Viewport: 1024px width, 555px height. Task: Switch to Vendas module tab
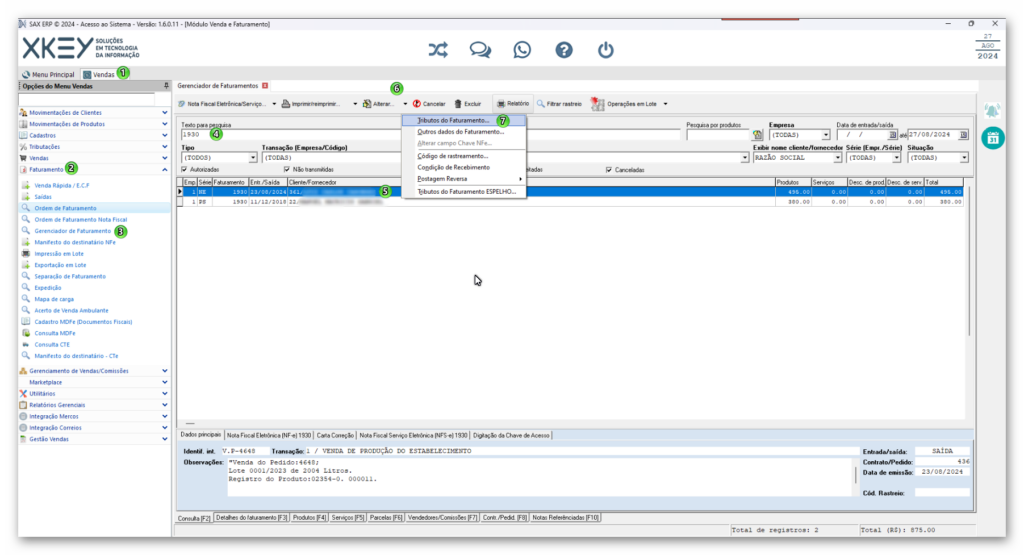(x=99, y=74)
